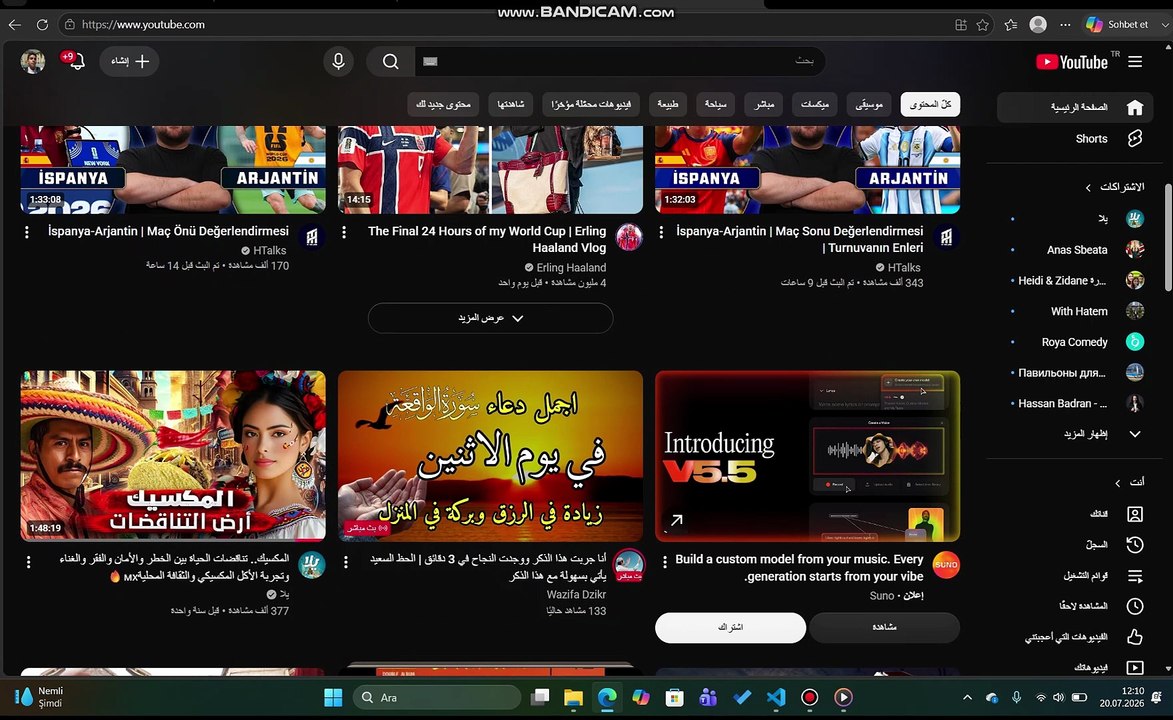The width and height of the screenshot is (1173, 720).
Task: Open Wazifa Dzikr channel avatar
Action: (629, 565)
